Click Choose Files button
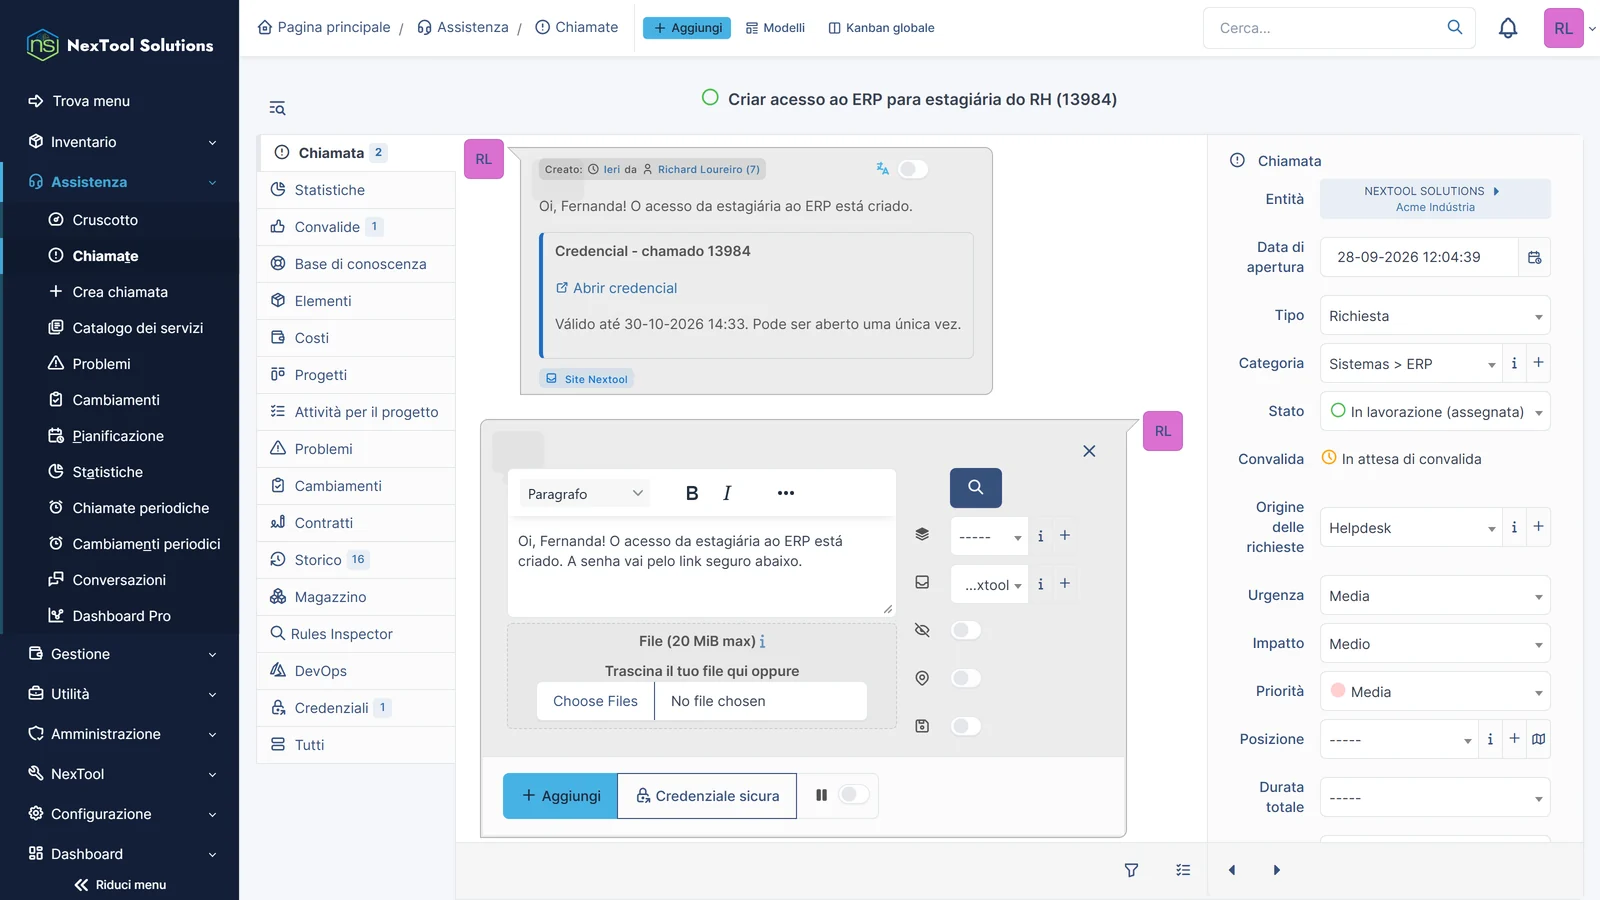The height and width of the screenshot is (900, 1600). click(x=595, y=701)
